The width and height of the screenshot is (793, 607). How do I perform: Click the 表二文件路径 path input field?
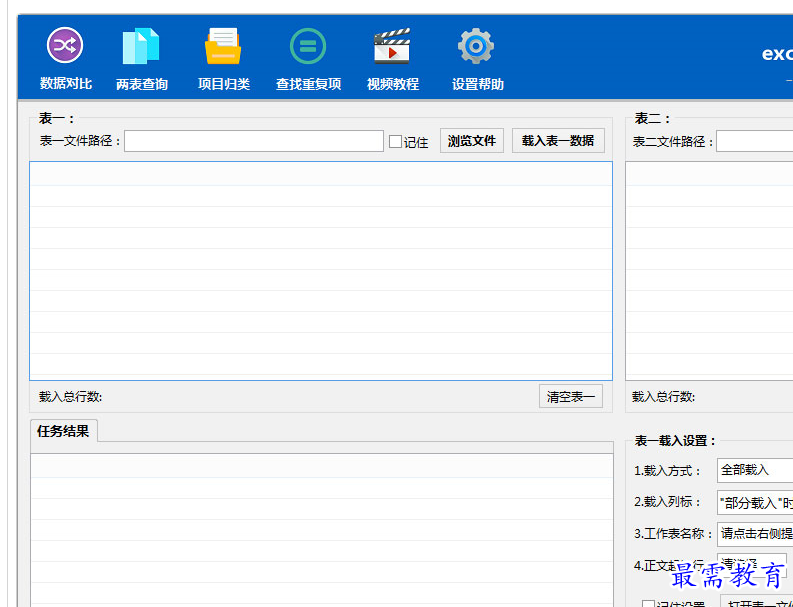754,141
